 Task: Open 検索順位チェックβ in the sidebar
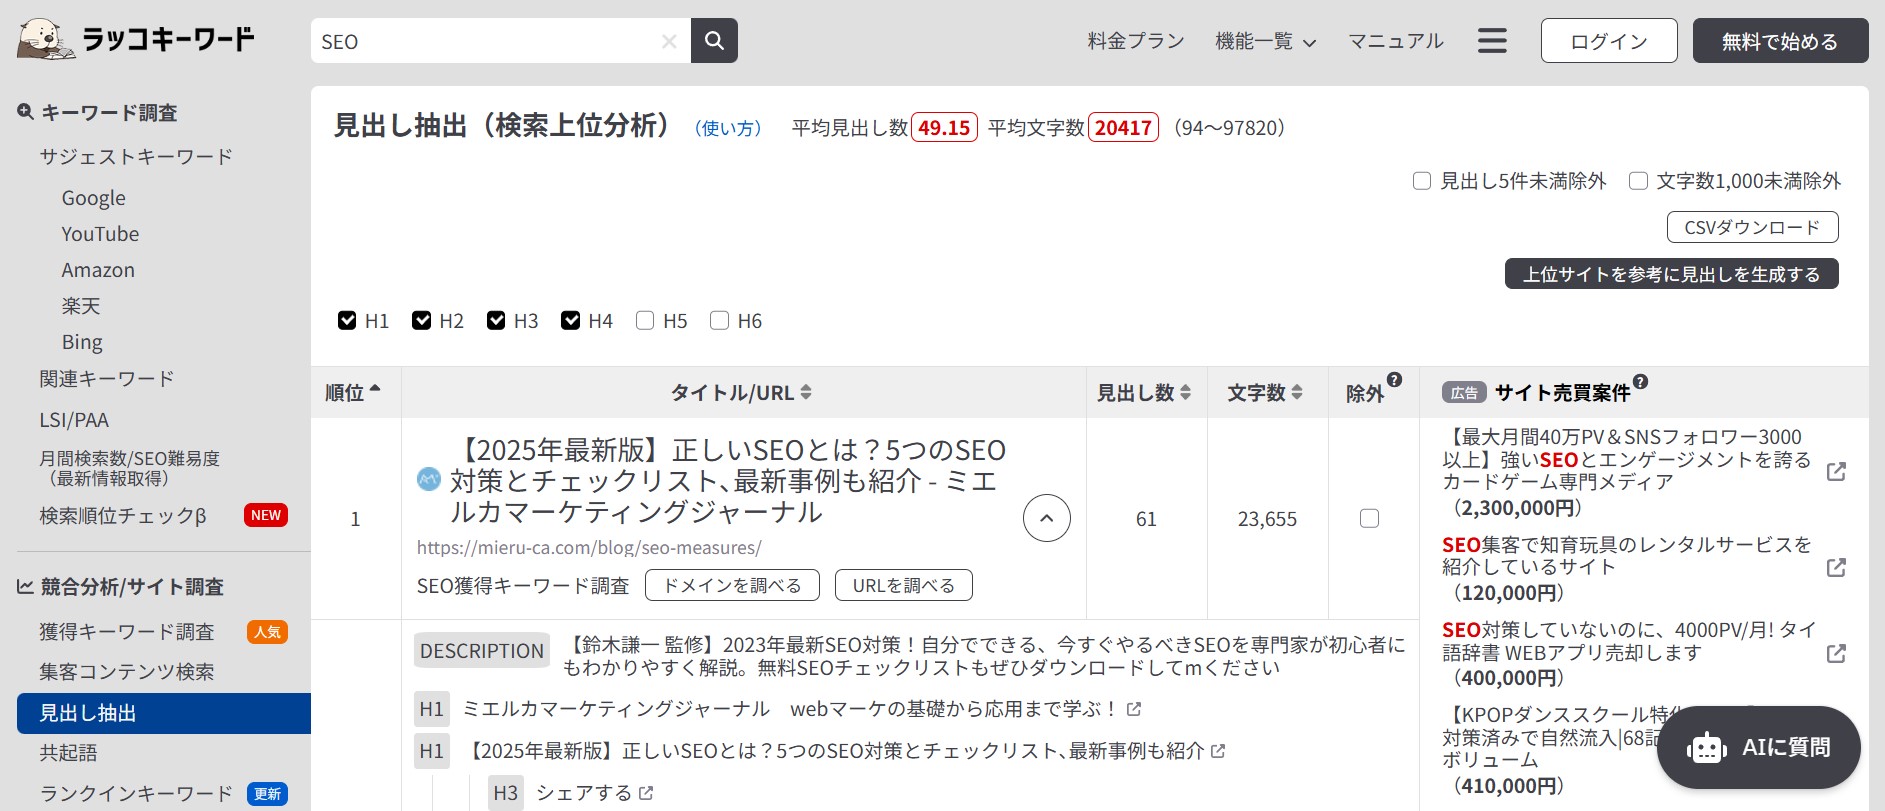click(x=123, y=516)
